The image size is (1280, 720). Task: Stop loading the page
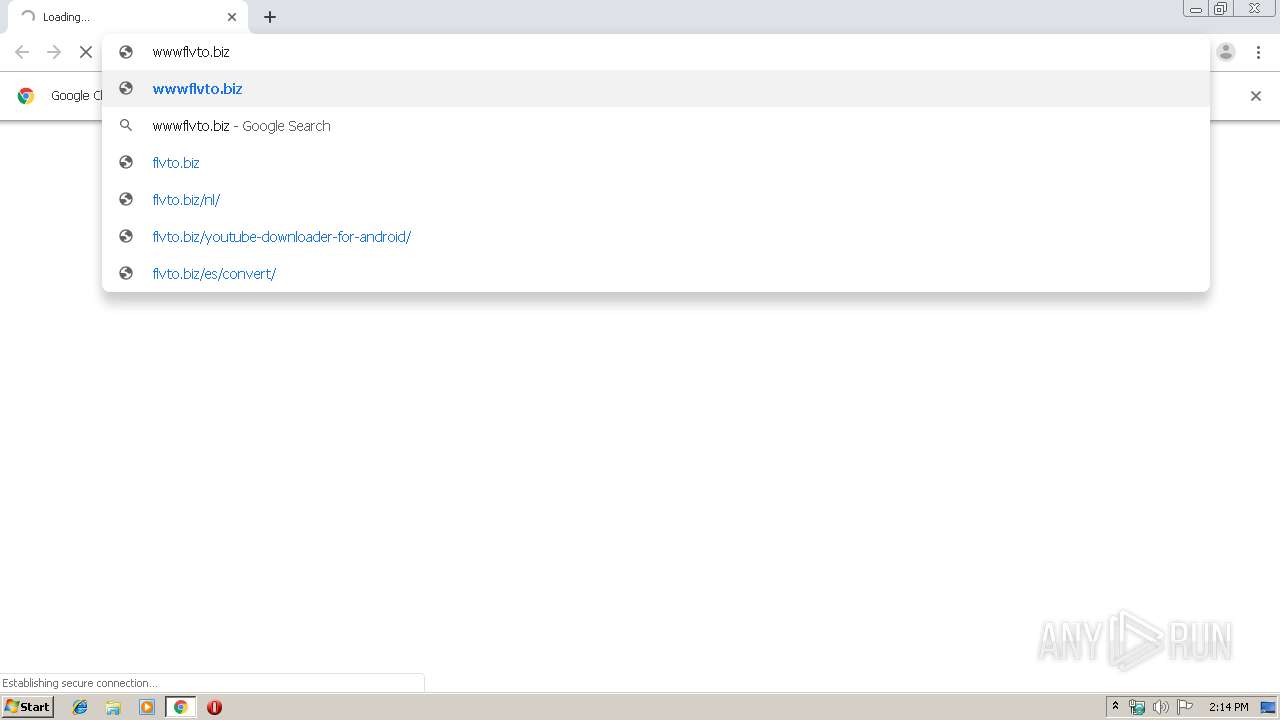point(86,52)
